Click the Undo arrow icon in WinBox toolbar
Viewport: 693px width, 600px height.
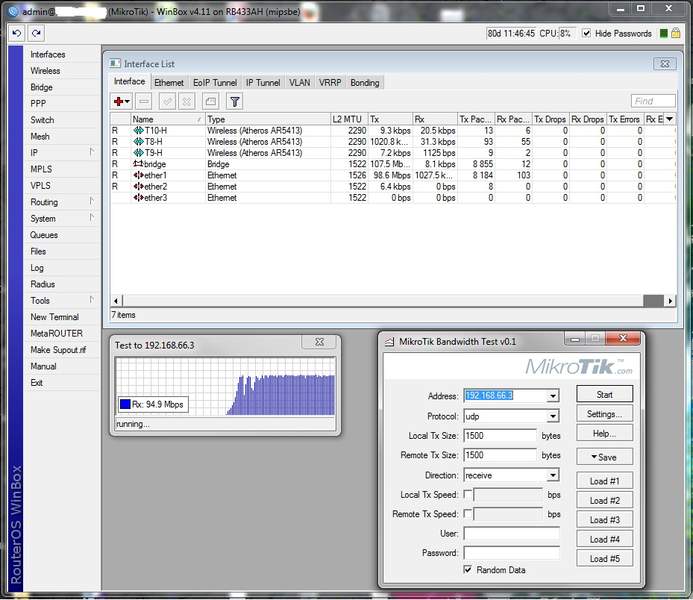pos(17,33)
